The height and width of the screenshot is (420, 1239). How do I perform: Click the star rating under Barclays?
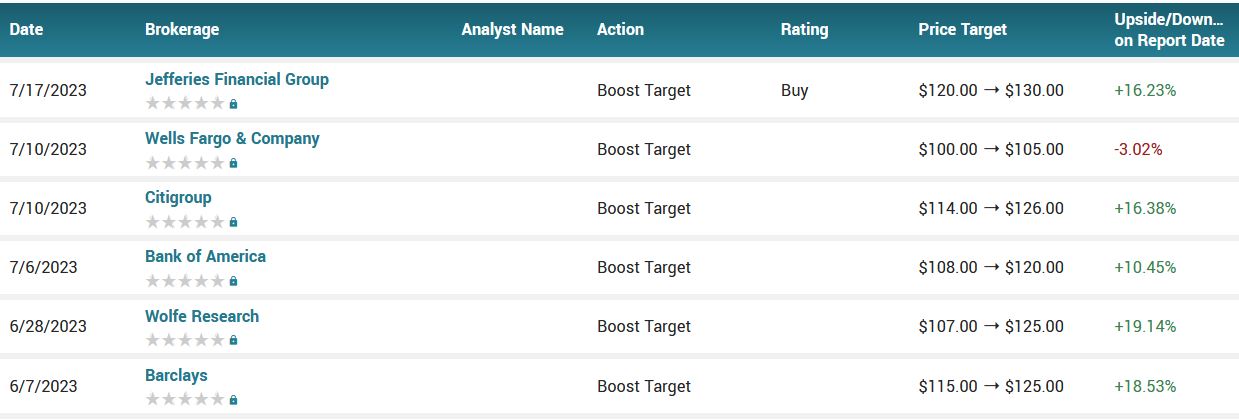pyautogui.click(x=185, y=399)
